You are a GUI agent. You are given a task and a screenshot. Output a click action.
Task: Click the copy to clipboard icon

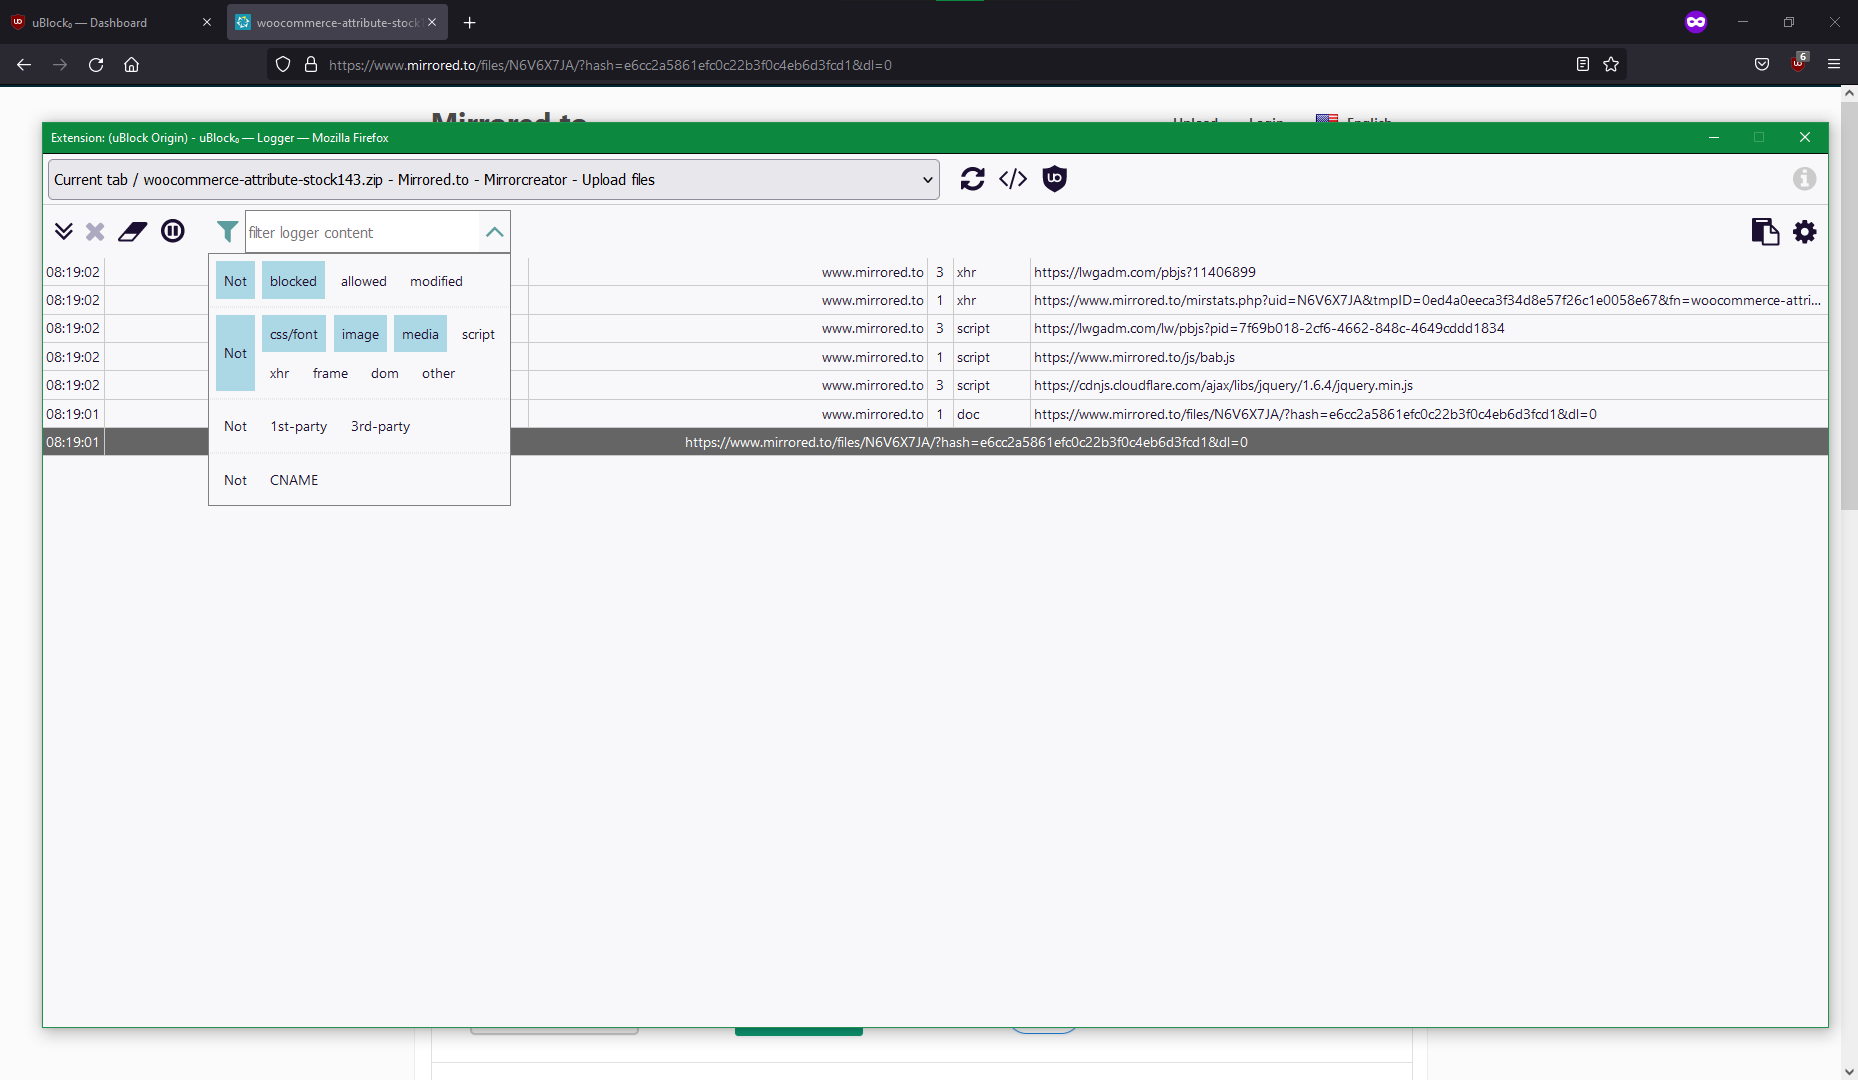[1765, 232]
